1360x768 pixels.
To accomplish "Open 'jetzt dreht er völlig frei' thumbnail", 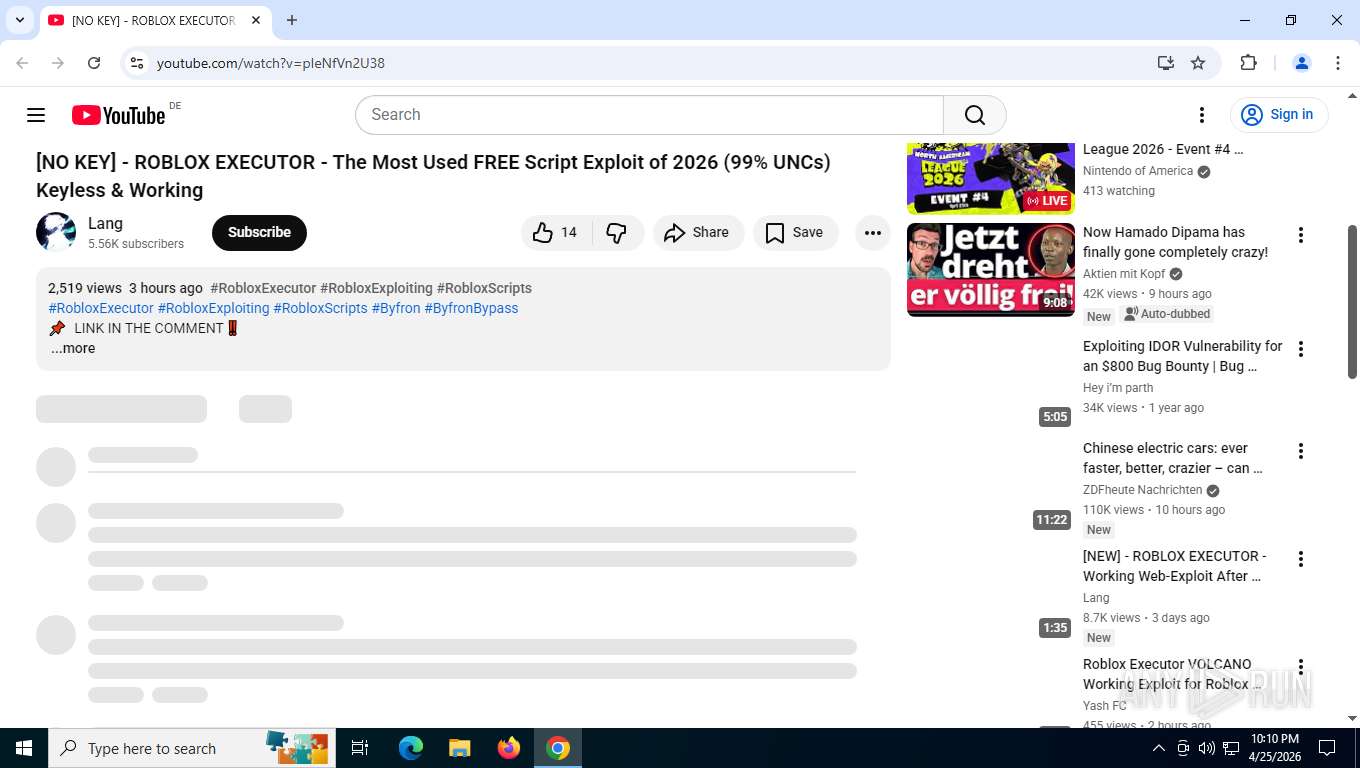I will 991,269.
